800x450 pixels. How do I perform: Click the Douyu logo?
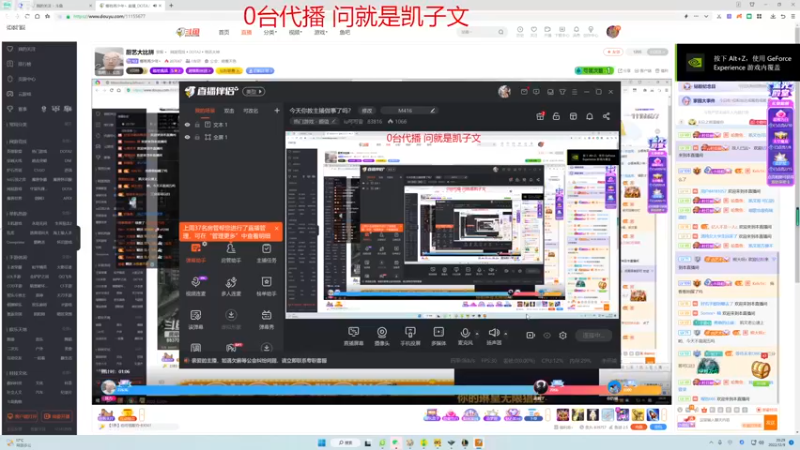tap(188, 32)
